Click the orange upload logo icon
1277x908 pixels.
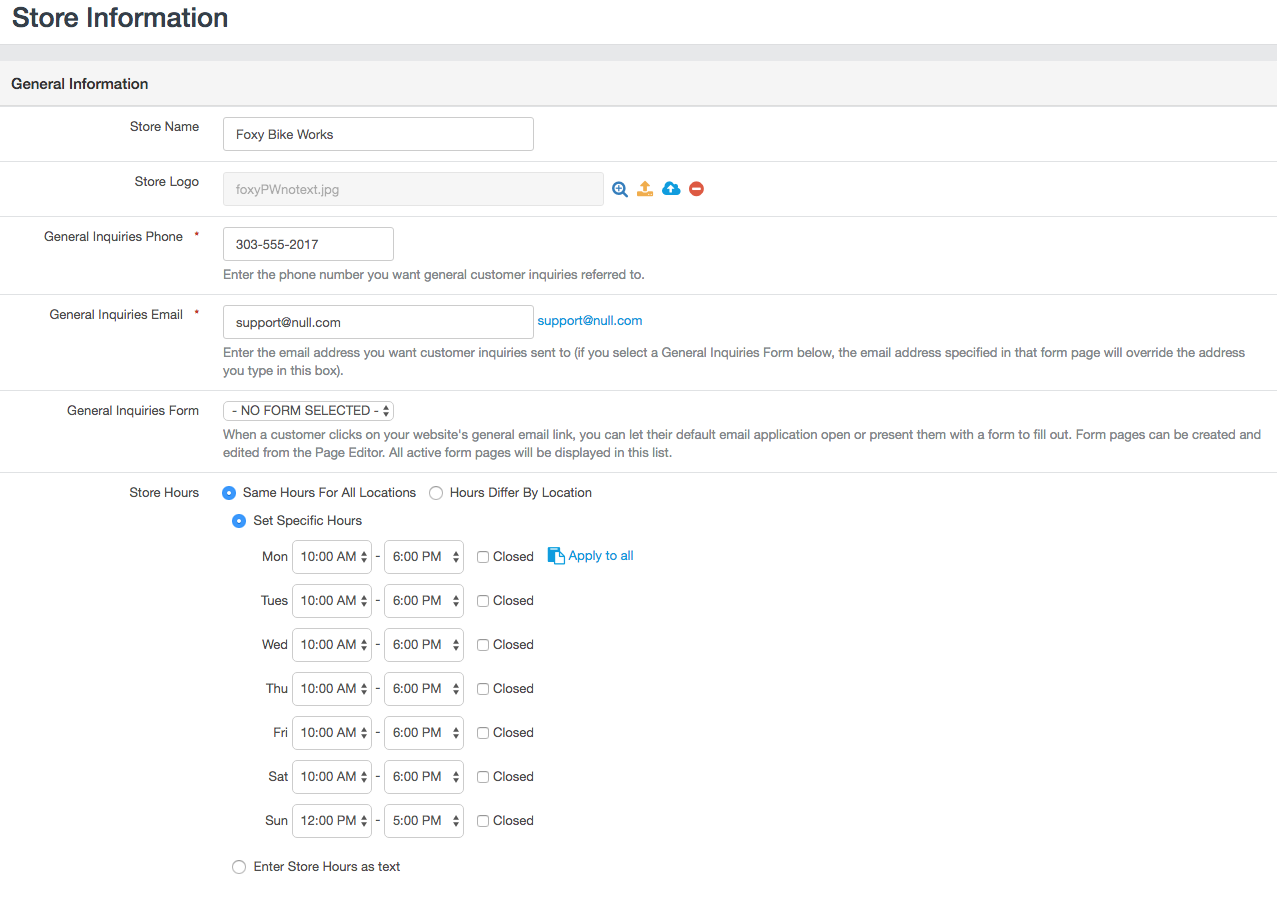[x=645, y=189]
